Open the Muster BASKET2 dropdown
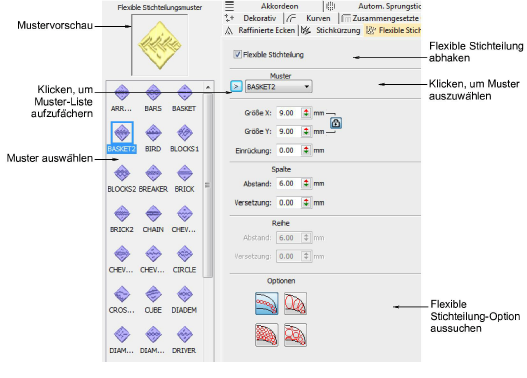Screen dimensions: 527x378 (278, 87)
